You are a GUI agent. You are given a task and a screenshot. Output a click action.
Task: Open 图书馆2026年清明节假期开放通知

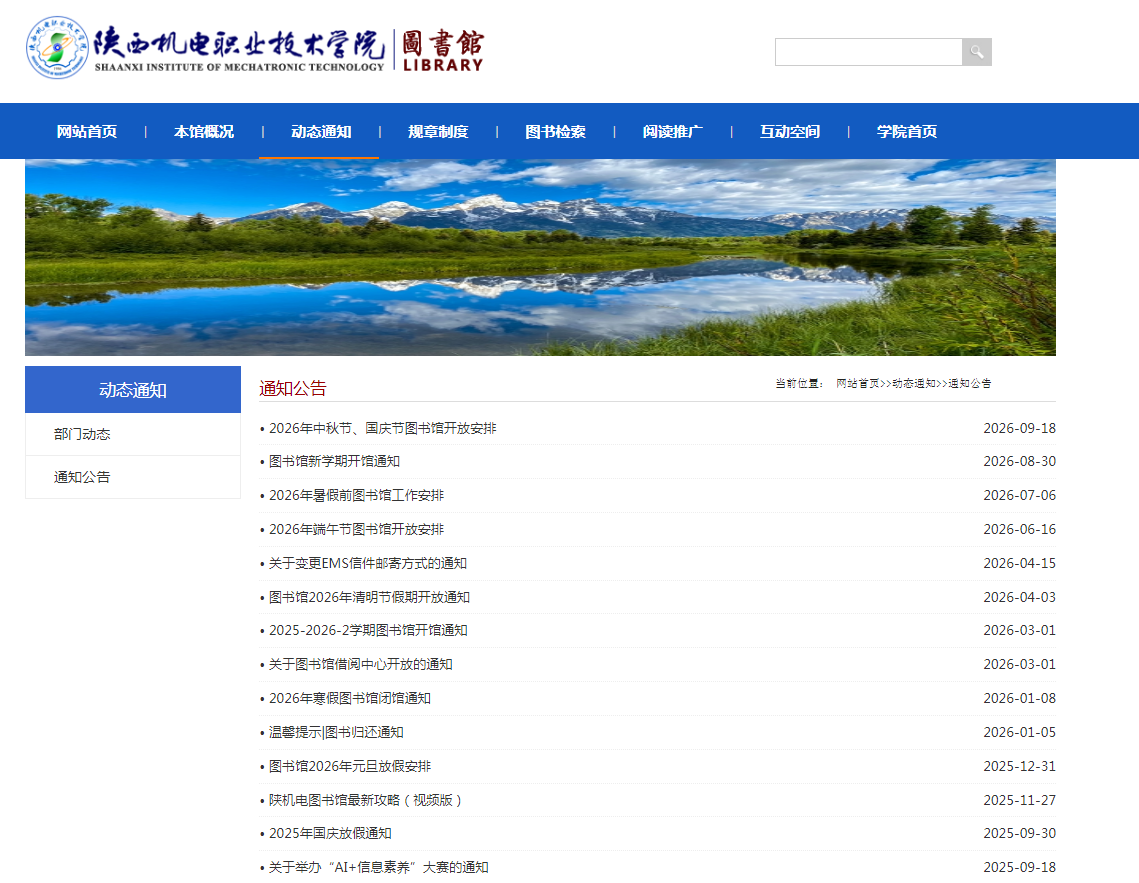tap(369, 597)
